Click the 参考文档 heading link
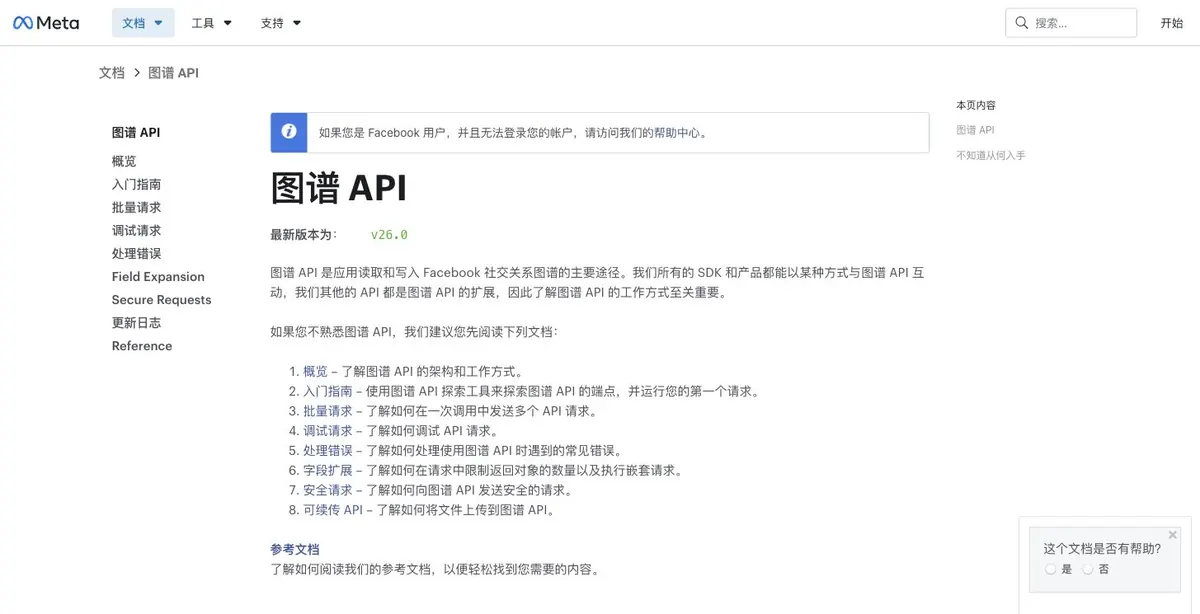The width and height of the screenshot is (1200, 614). click(295, 549)
